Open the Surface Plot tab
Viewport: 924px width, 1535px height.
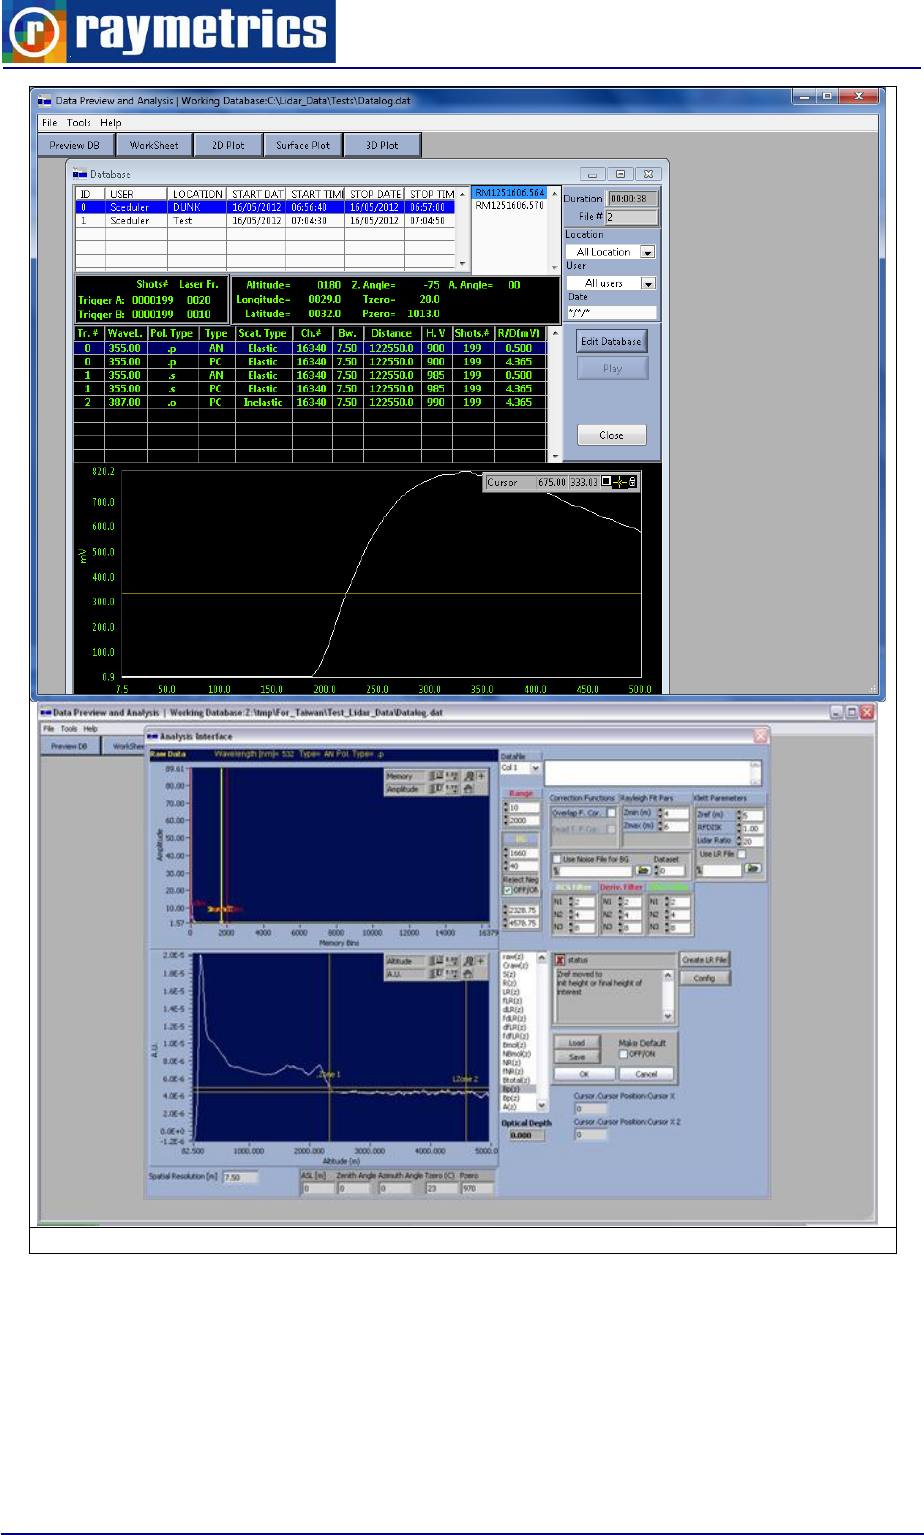[x=303, y=145]
